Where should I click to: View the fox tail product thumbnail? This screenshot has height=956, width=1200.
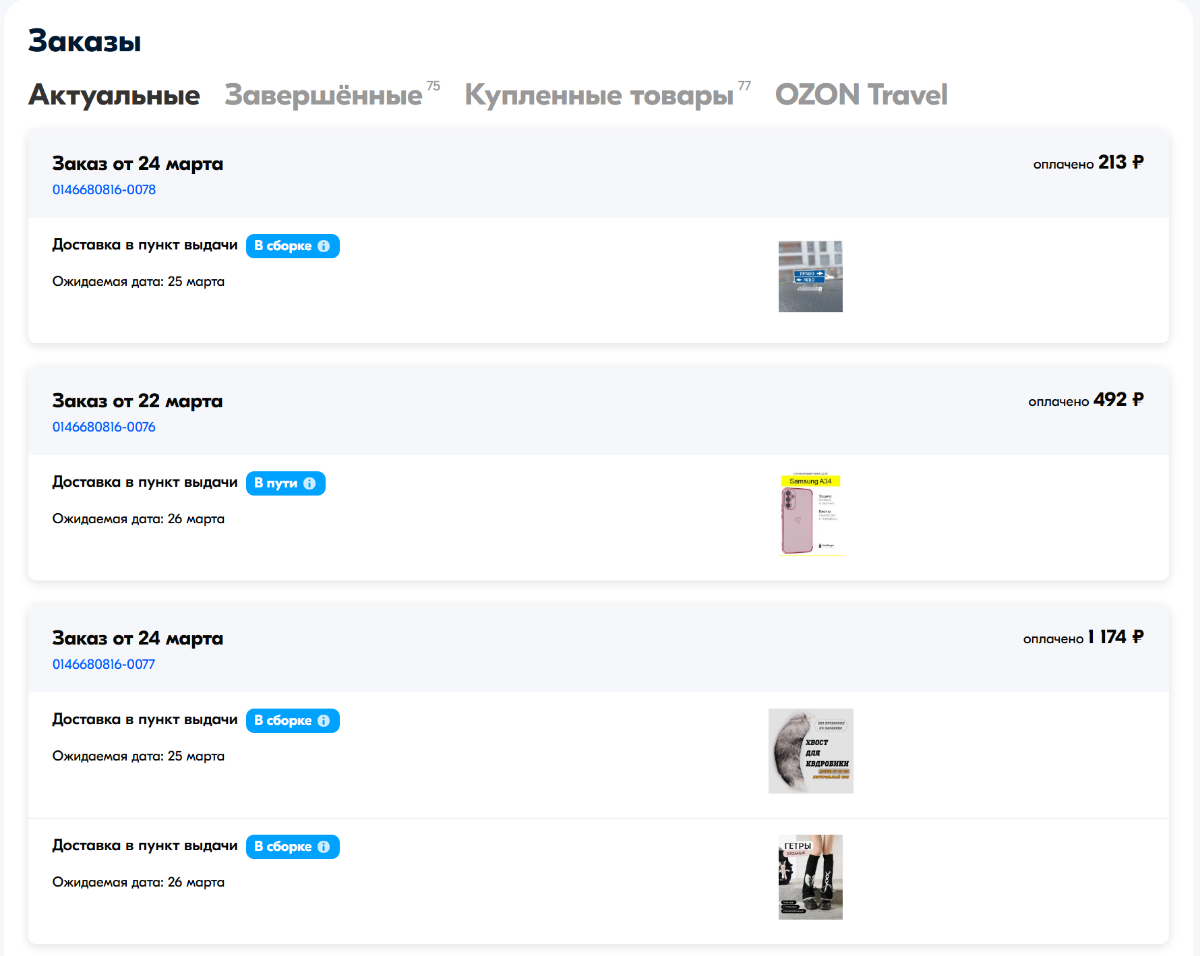810,751
